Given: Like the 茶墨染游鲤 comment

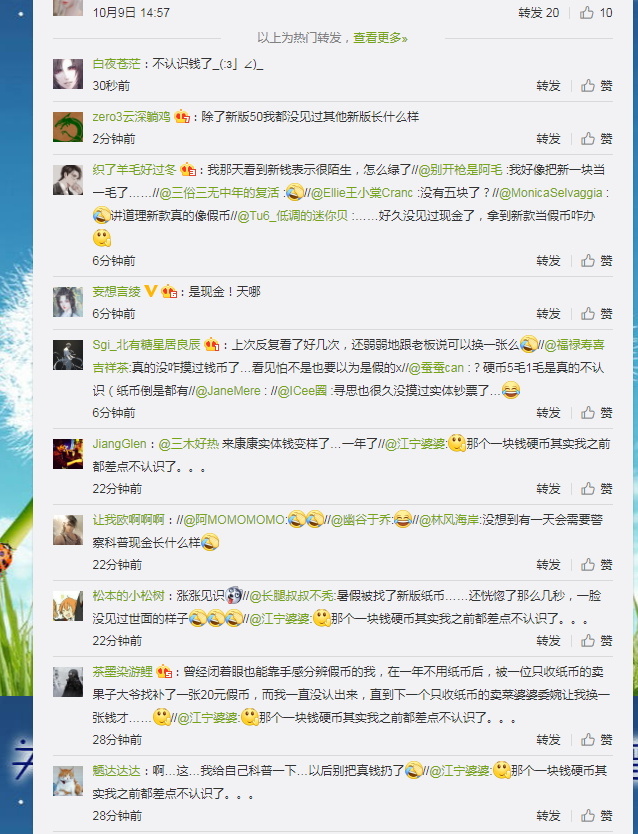Looking at the screenshot, I should click(596, 740).
